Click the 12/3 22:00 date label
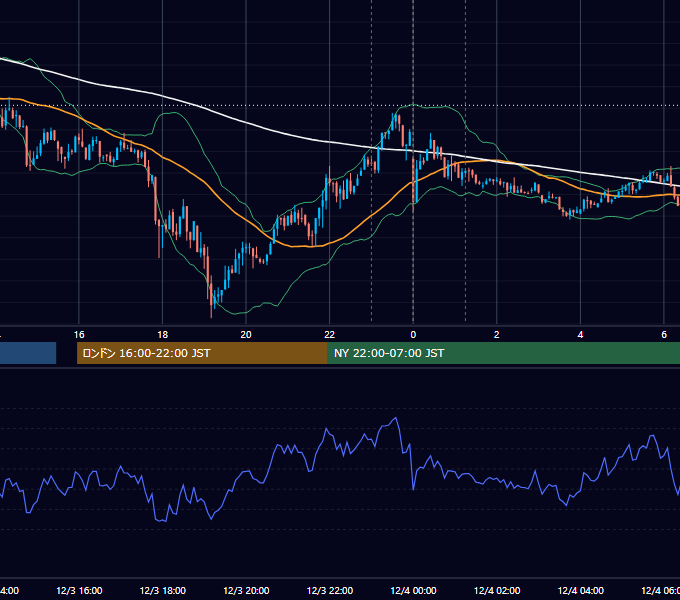680x600 pixels. 330,590
